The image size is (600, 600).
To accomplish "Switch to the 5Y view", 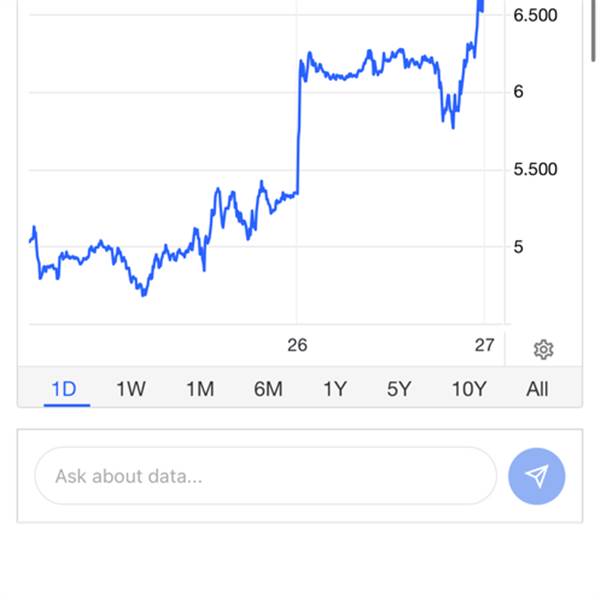I will tap(399, 388).
